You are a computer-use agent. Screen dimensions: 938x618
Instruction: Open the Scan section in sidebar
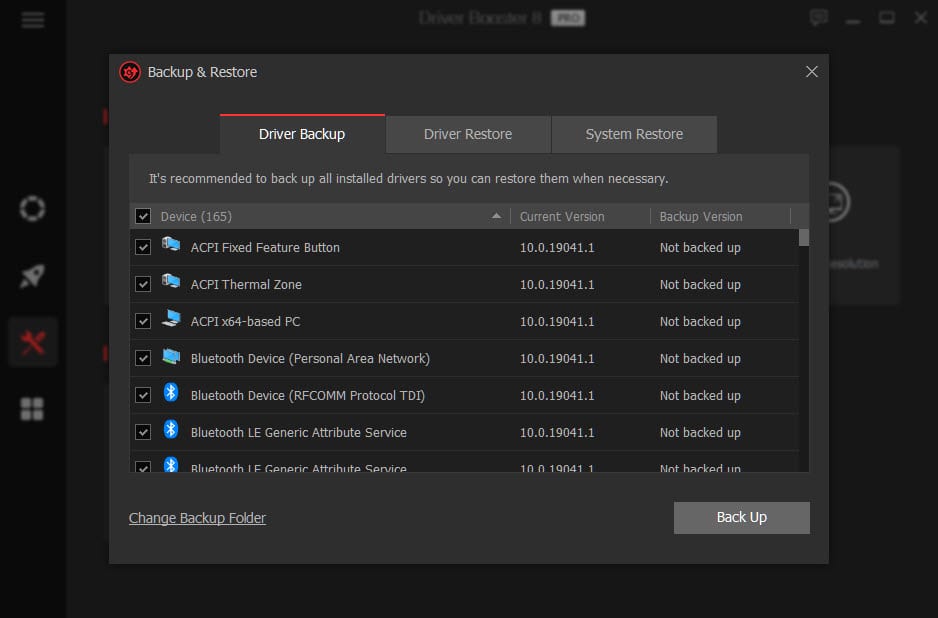(x=32, y=208)
